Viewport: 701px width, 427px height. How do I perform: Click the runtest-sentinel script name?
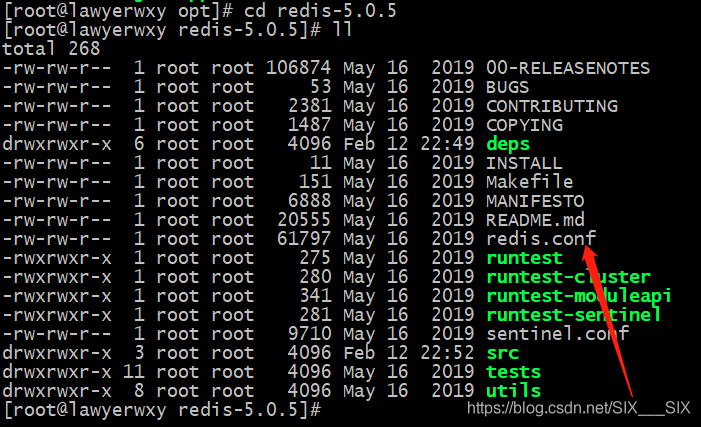pyautogui.click(x=574, y=315)
